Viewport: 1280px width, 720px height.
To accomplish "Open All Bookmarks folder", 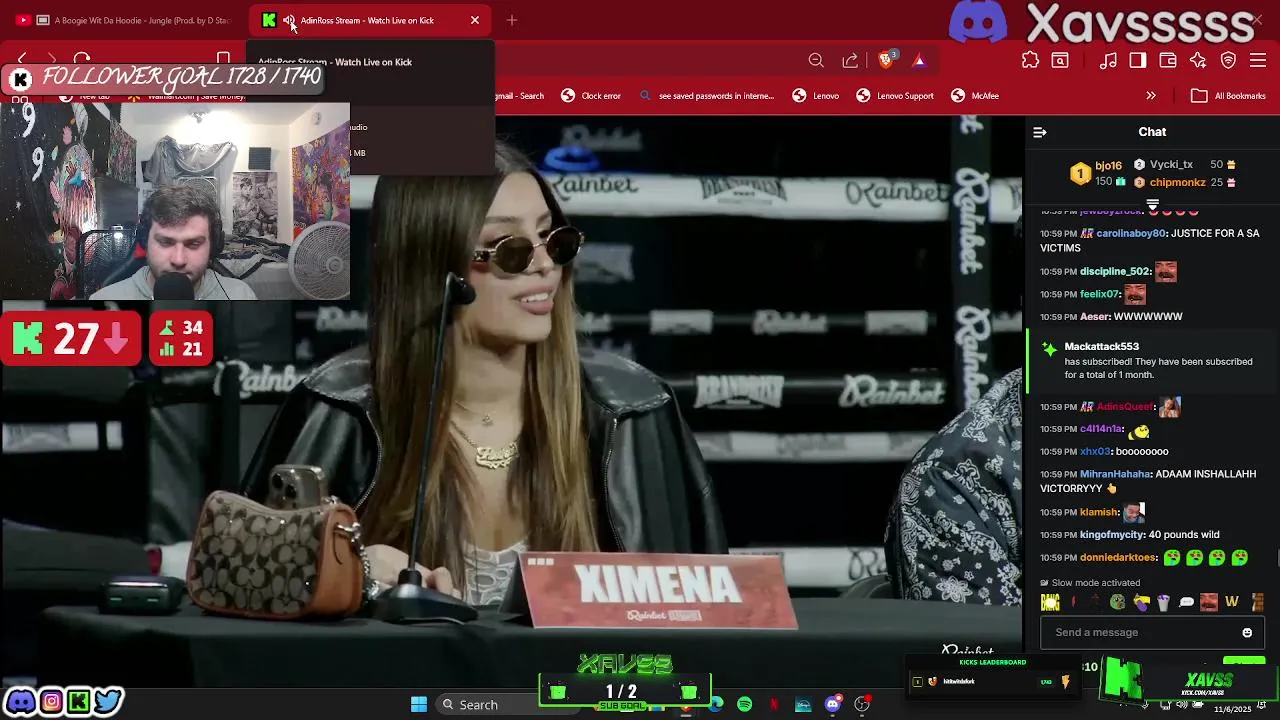I will tap(1229, 96).
